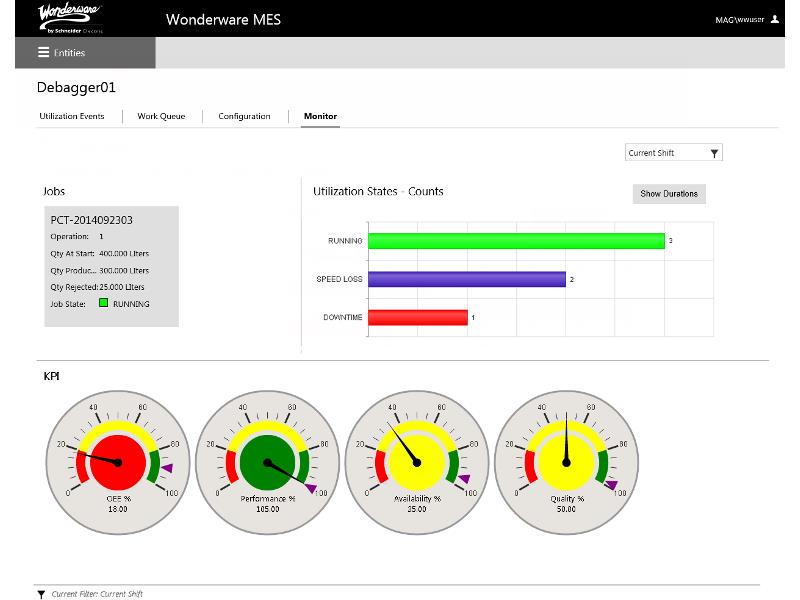Select the Monitor tab
800x600 pixels.
320,116
